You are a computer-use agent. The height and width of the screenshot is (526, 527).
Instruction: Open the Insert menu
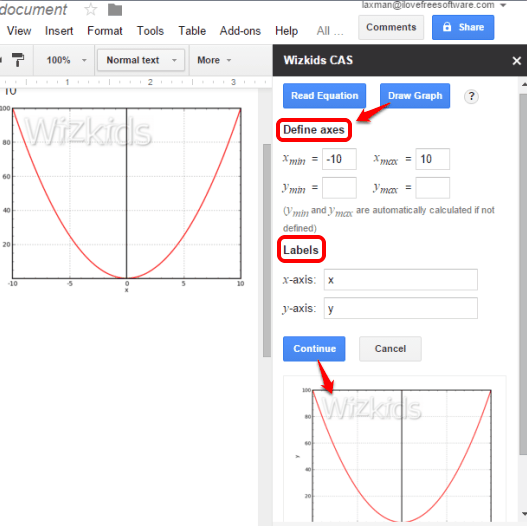point(59,31)
